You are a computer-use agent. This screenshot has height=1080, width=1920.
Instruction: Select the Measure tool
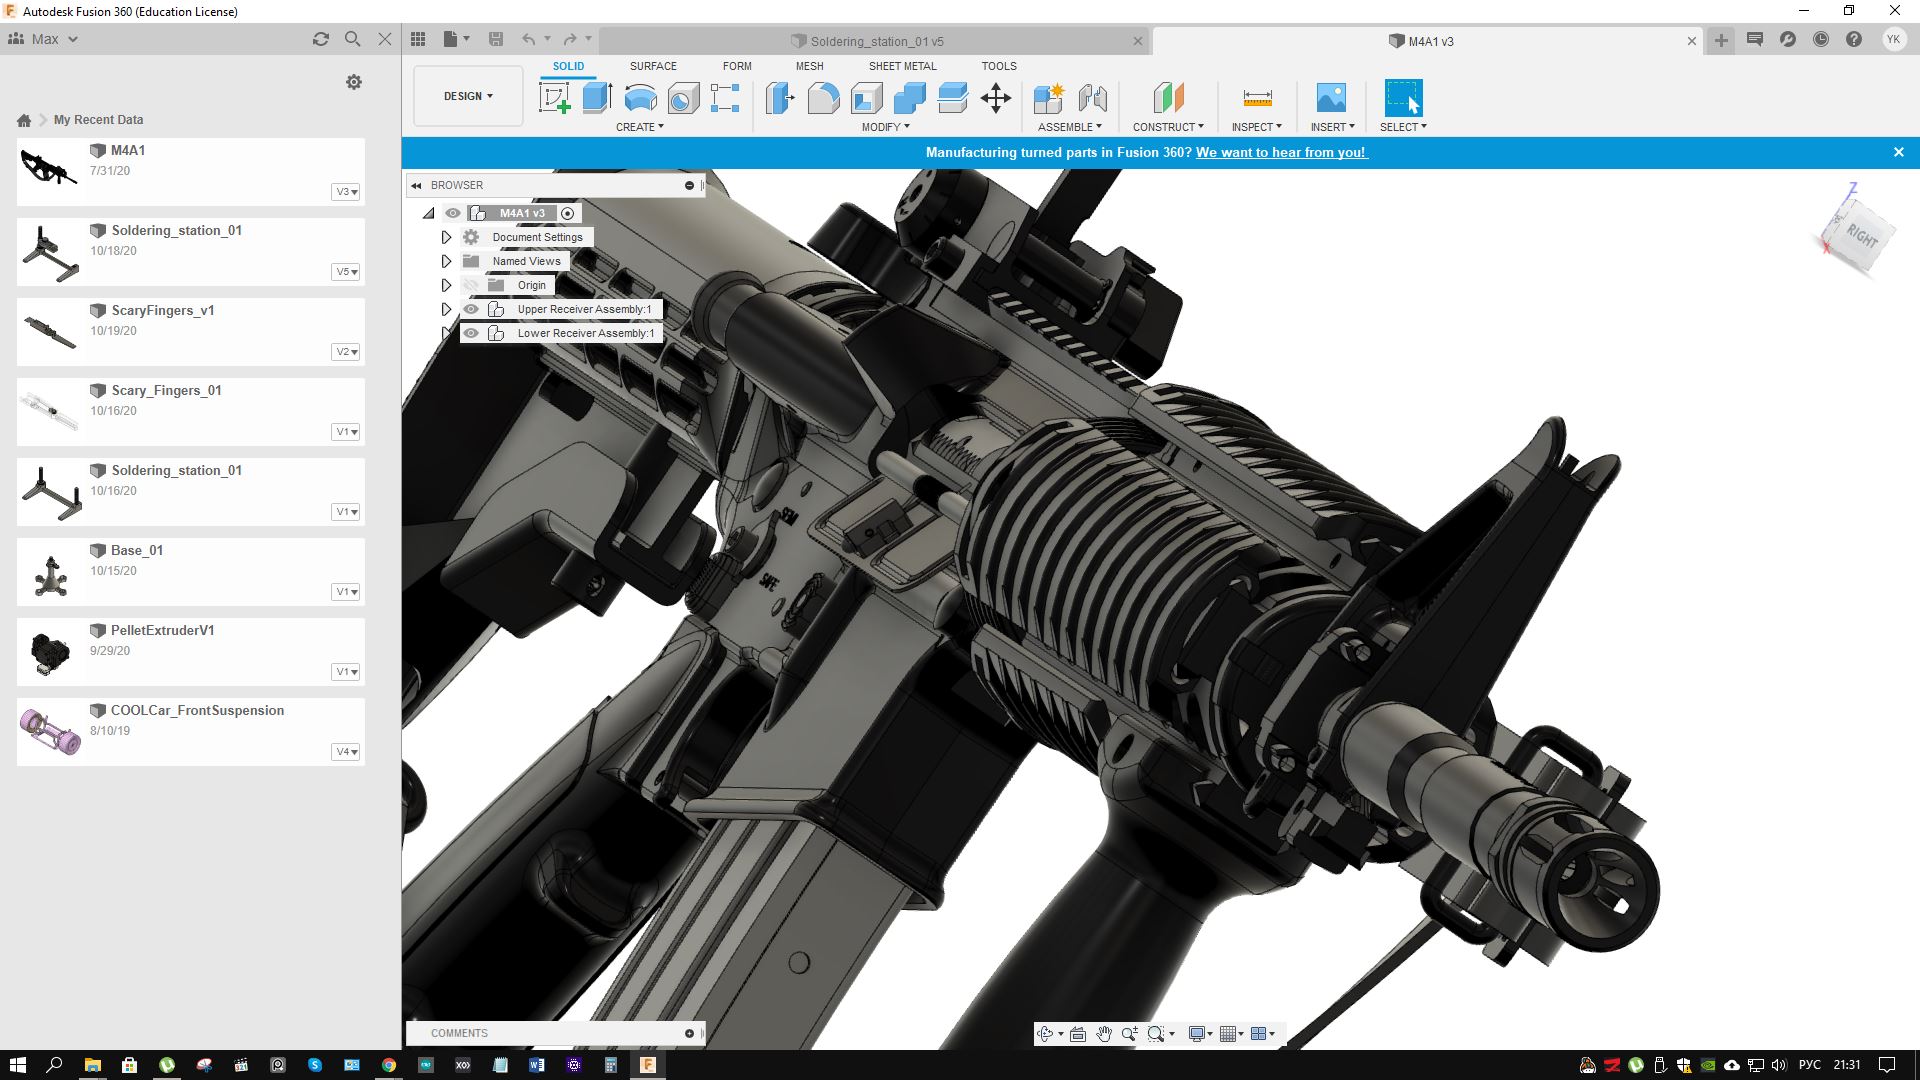[x=1257, y=98]
